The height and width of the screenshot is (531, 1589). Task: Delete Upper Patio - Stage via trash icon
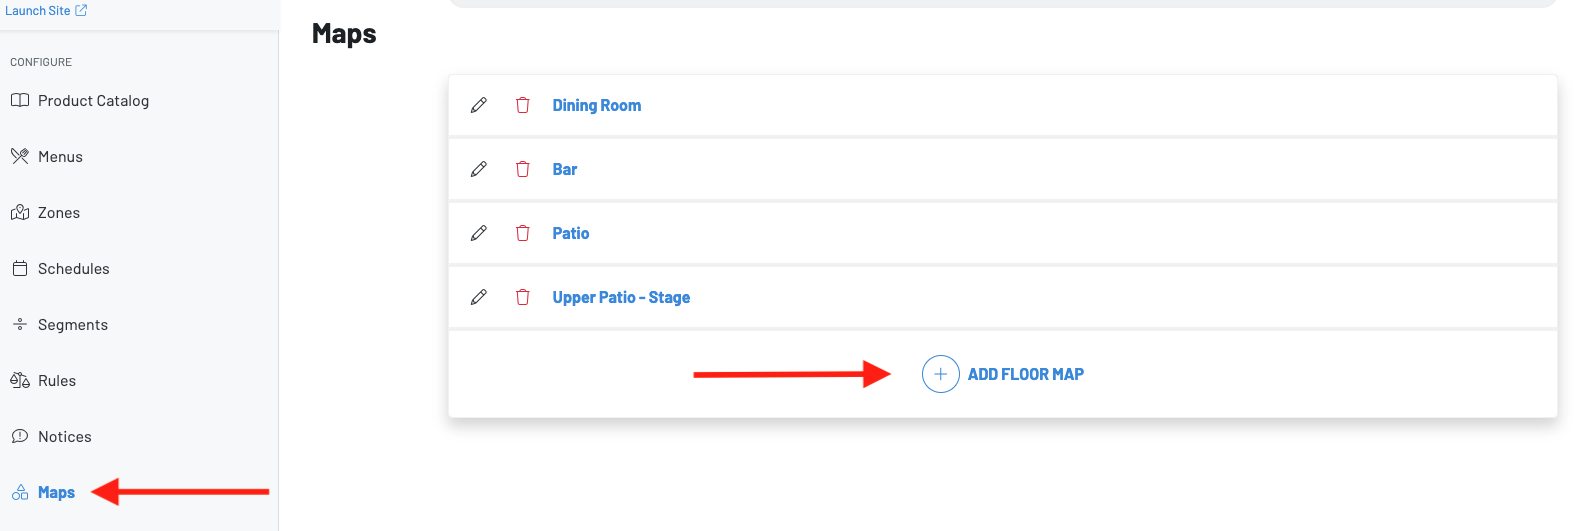pyautogui.click(x=522, y=297)
